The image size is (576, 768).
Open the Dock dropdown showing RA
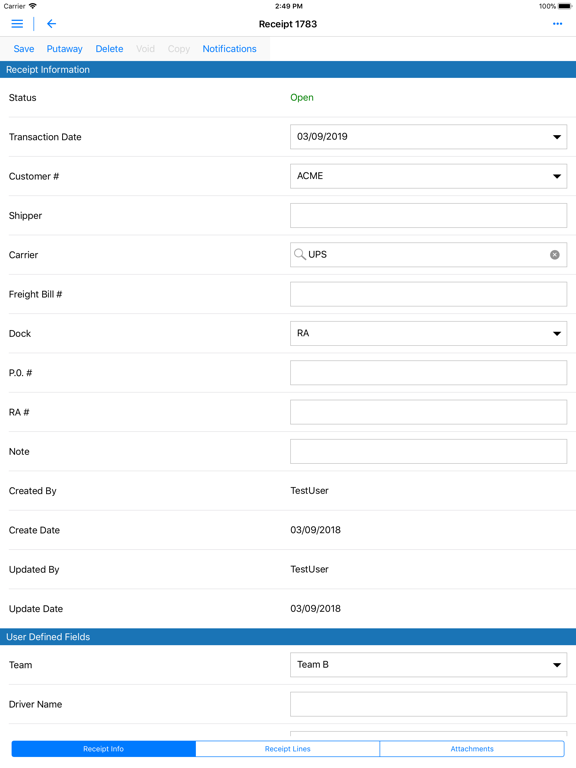[x=429, y=334]
